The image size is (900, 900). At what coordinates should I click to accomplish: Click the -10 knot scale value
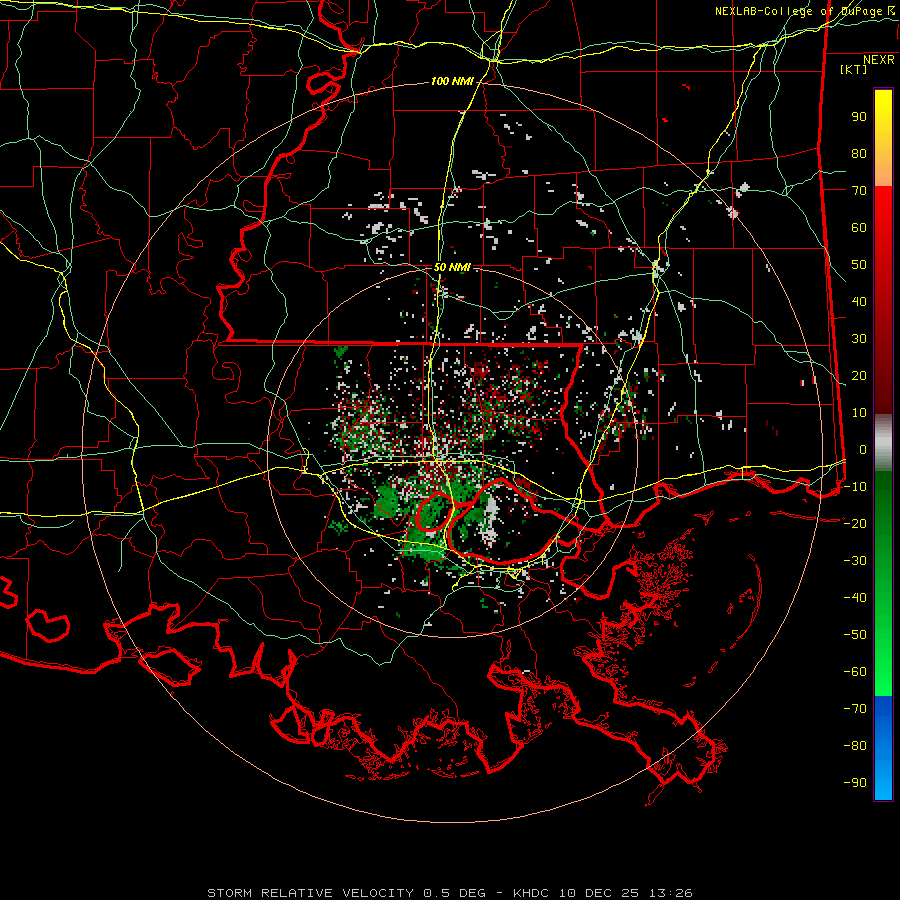[x=855, y=487]
